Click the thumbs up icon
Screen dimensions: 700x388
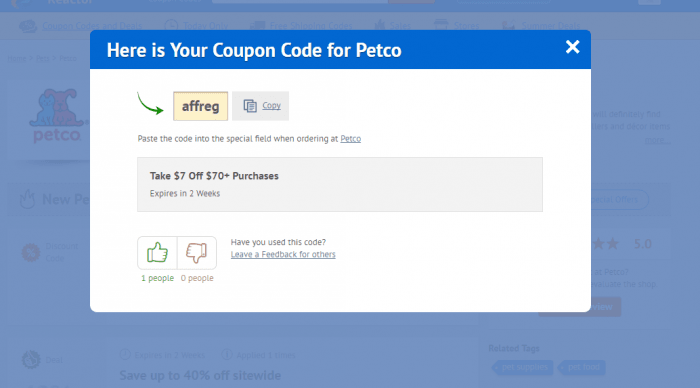point(157,253)
